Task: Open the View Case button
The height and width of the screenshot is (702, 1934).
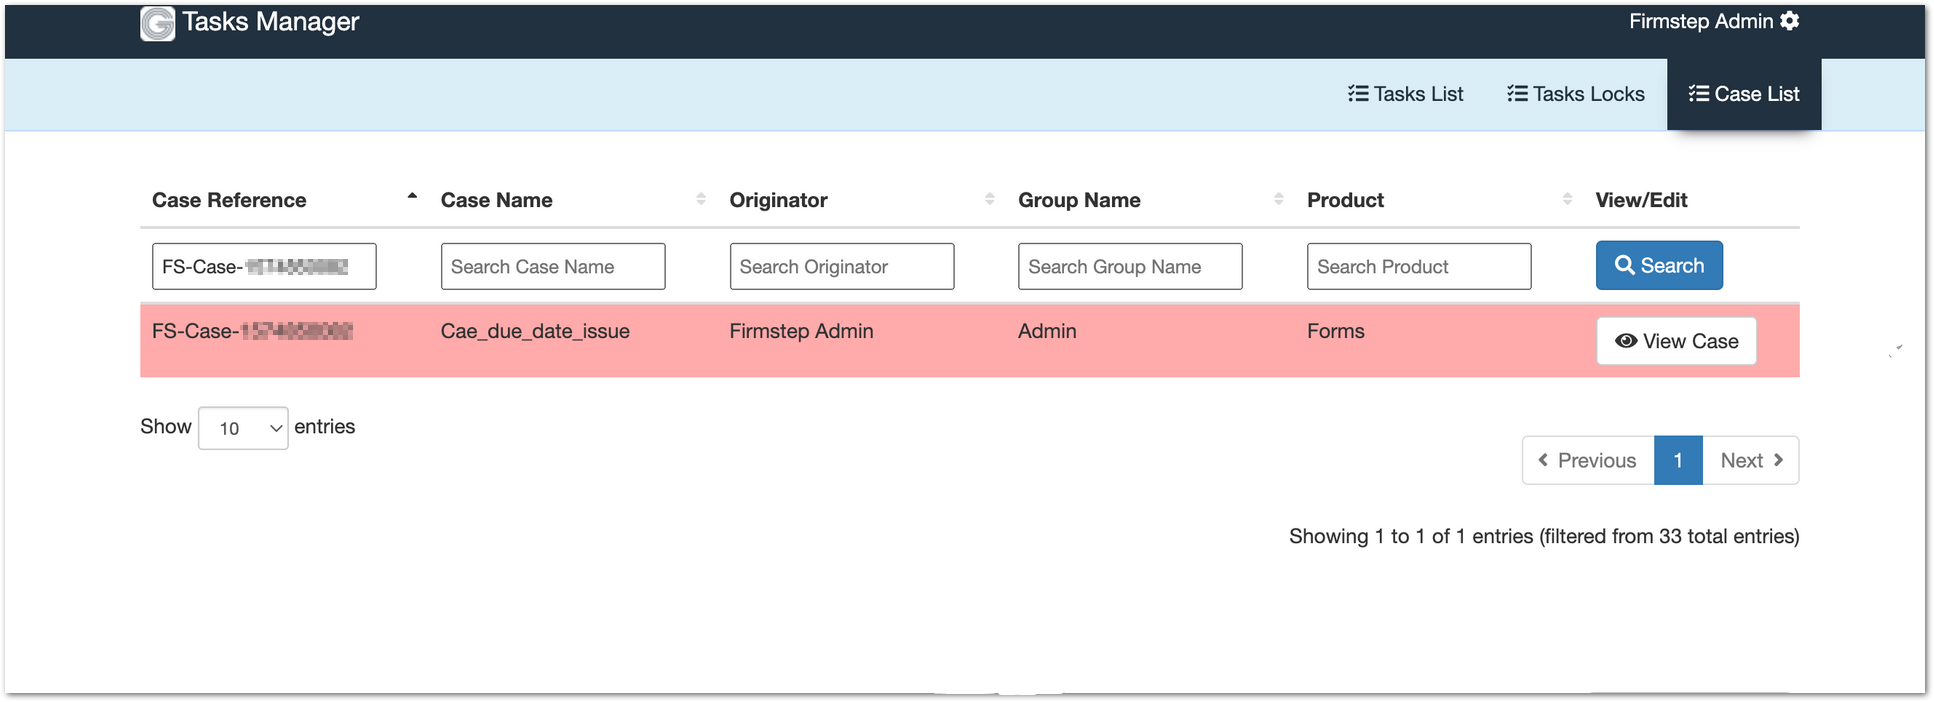Action: [1676, 341]
